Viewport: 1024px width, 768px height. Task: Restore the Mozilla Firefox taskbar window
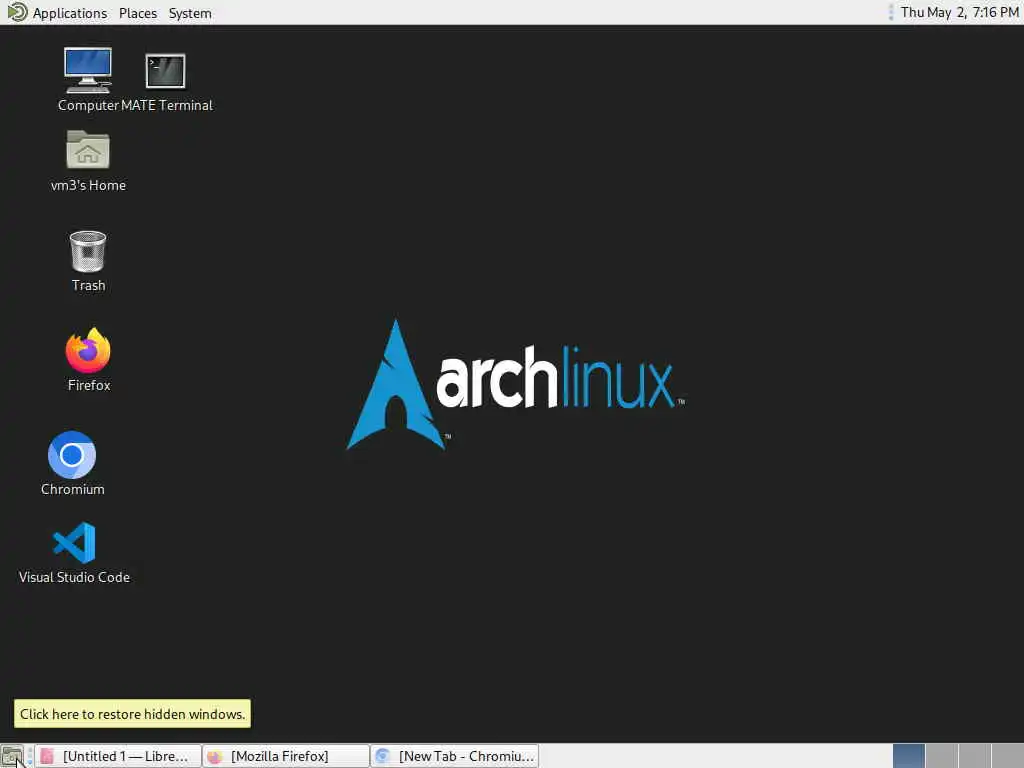286,756
